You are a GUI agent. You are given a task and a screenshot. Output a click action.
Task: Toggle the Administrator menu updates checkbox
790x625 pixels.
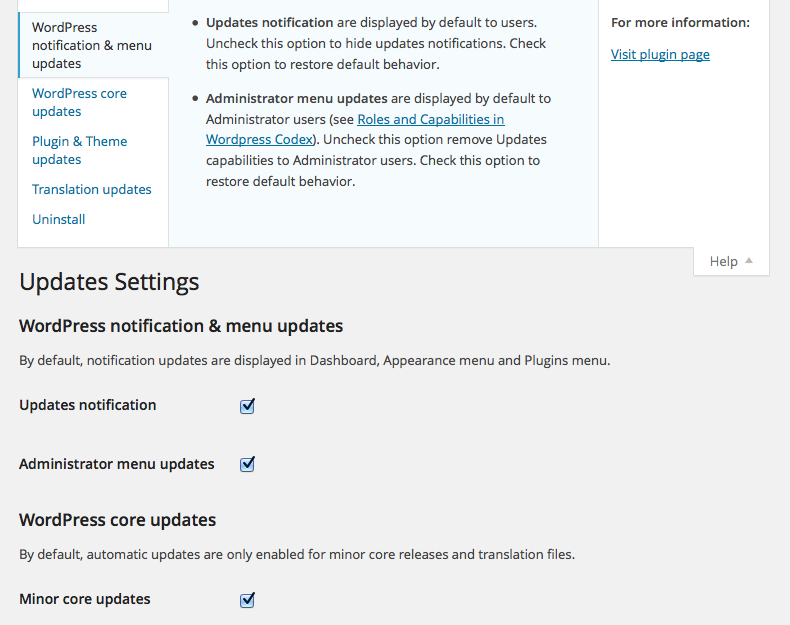[247, 464]
